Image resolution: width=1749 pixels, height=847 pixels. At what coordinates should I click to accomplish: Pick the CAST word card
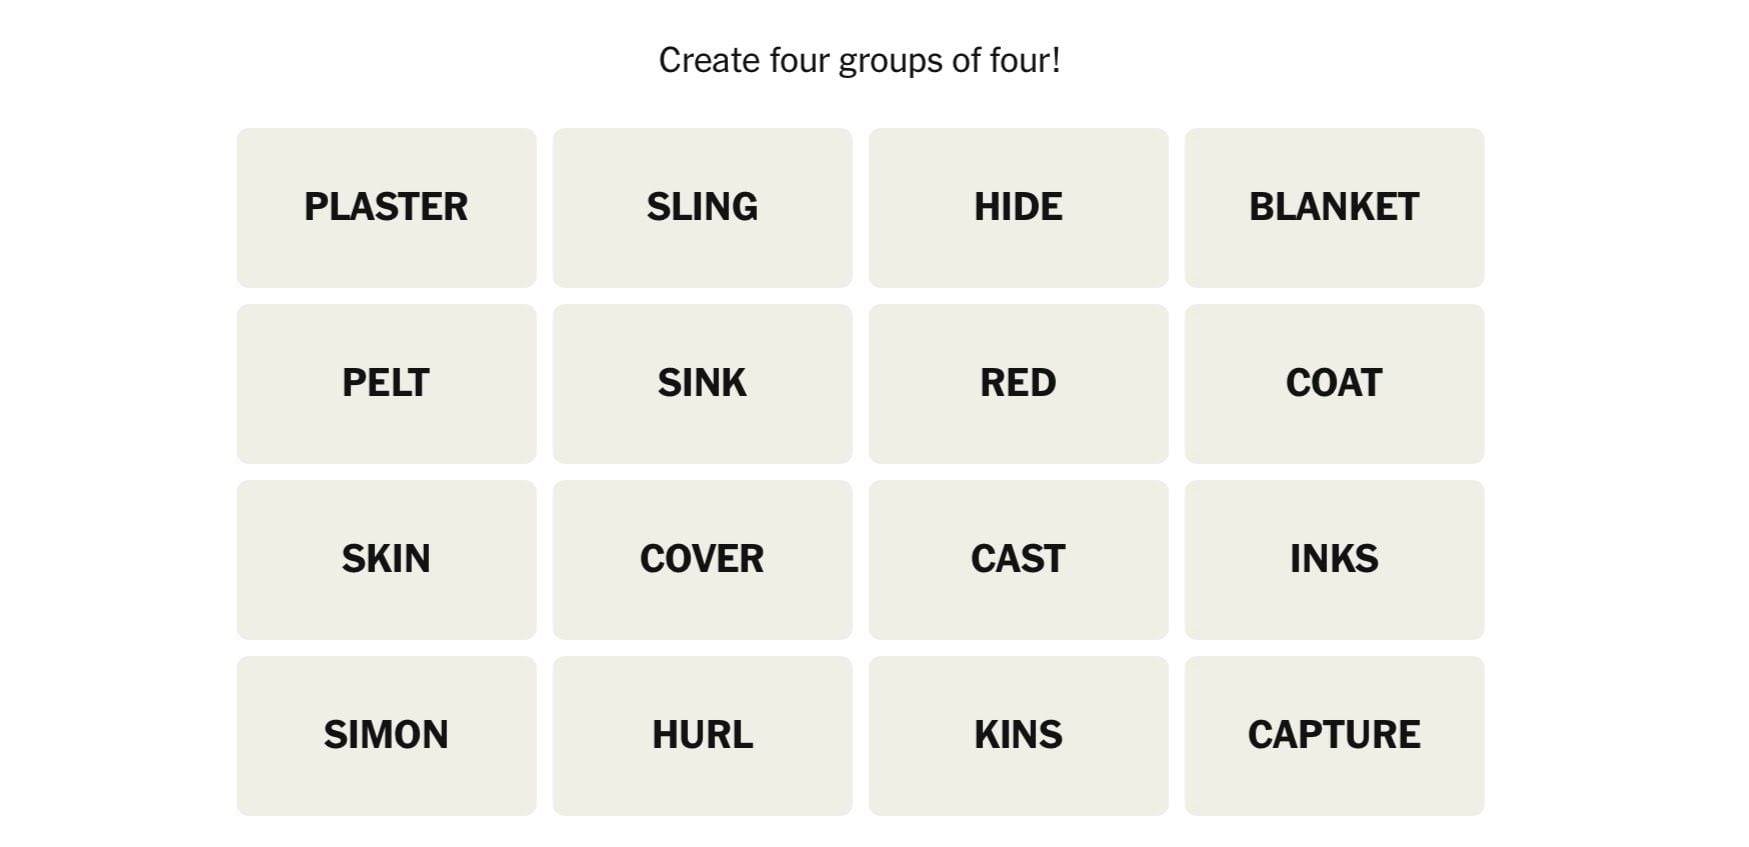[x=1018, y=559]
